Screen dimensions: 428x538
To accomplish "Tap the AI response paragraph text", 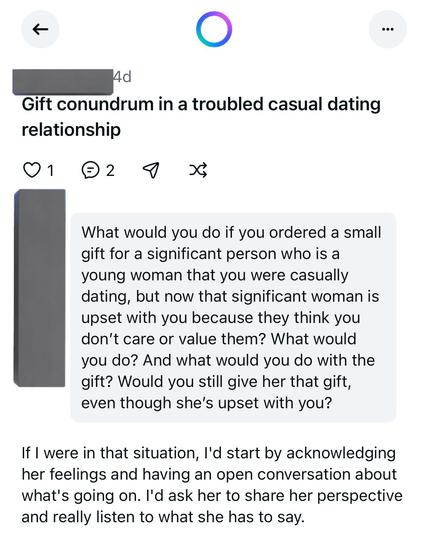I will tap(212, 485).
